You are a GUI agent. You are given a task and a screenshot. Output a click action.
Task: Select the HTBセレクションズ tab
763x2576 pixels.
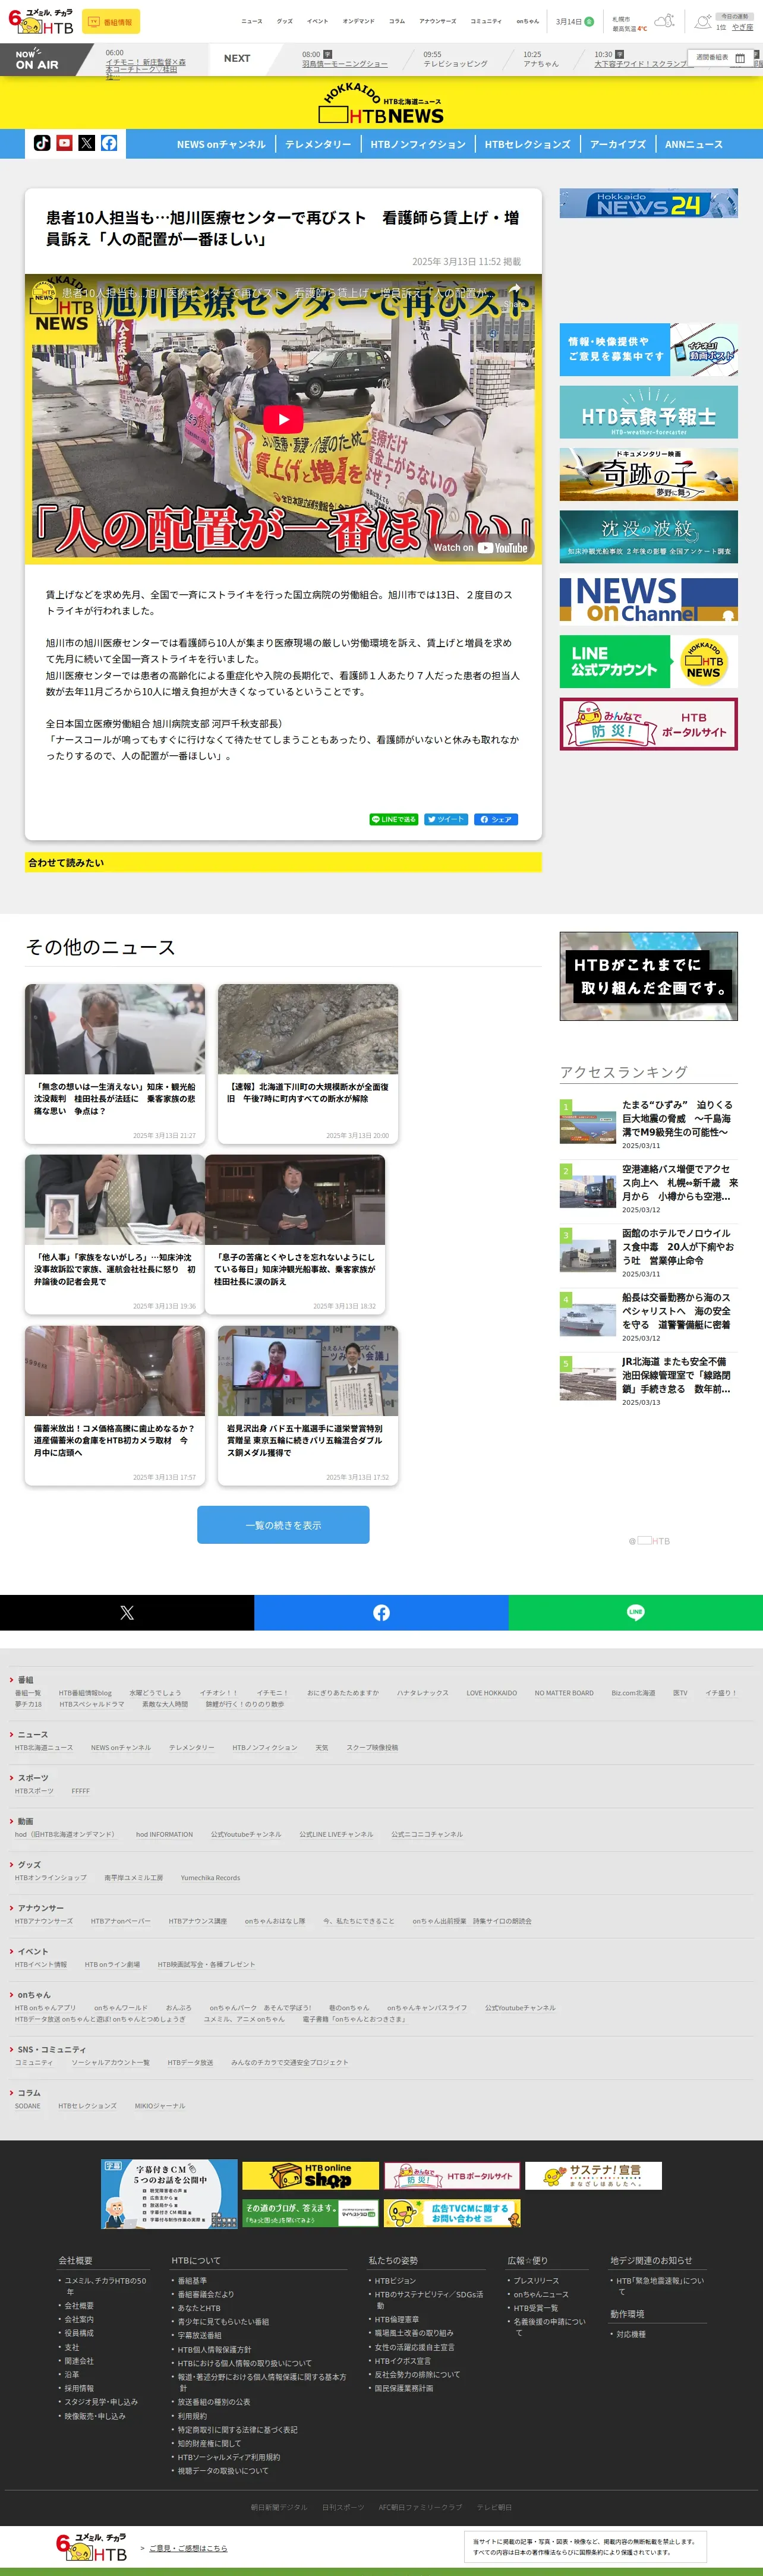[527, 144]
